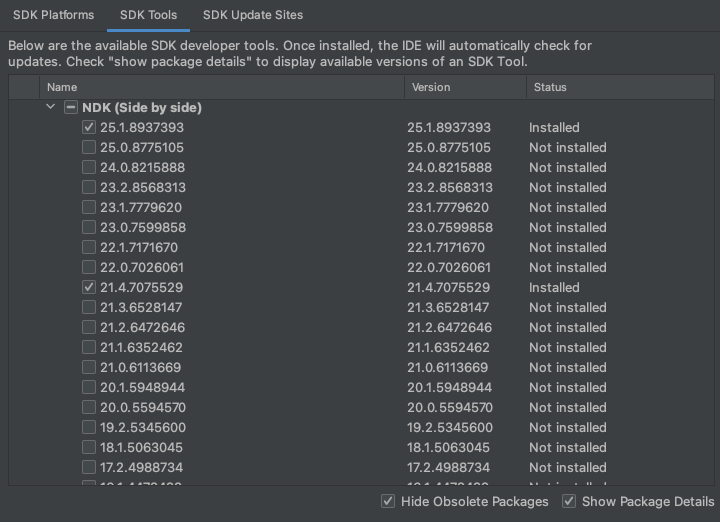Image resolution: width=720 pixels, height=522 pixels.
Task: Check the NDK 17.2.4988734 box
Action: coord(90,467)
